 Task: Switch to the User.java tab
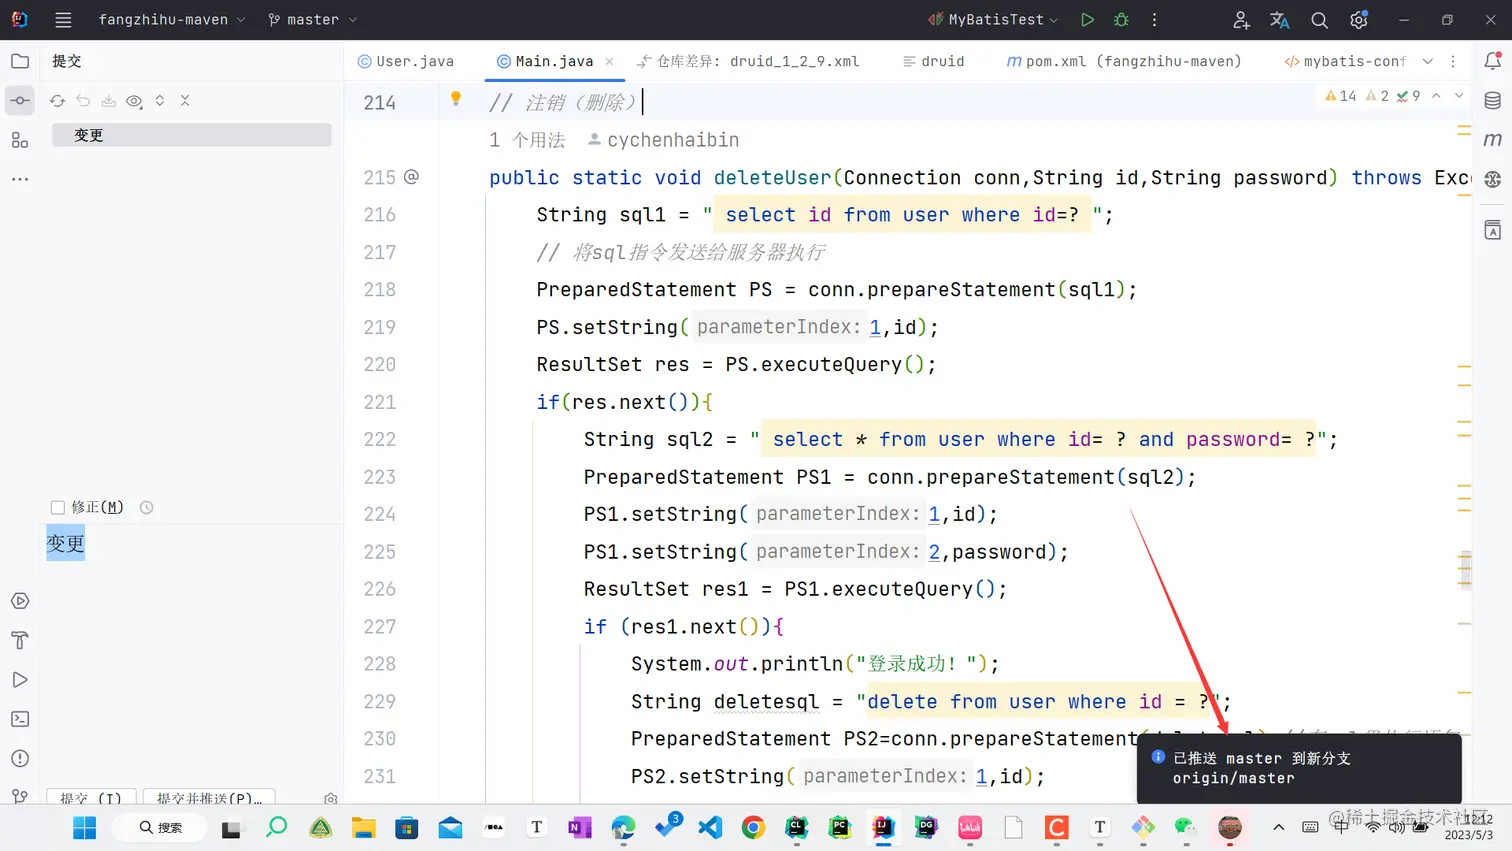[x=406, y=61]
